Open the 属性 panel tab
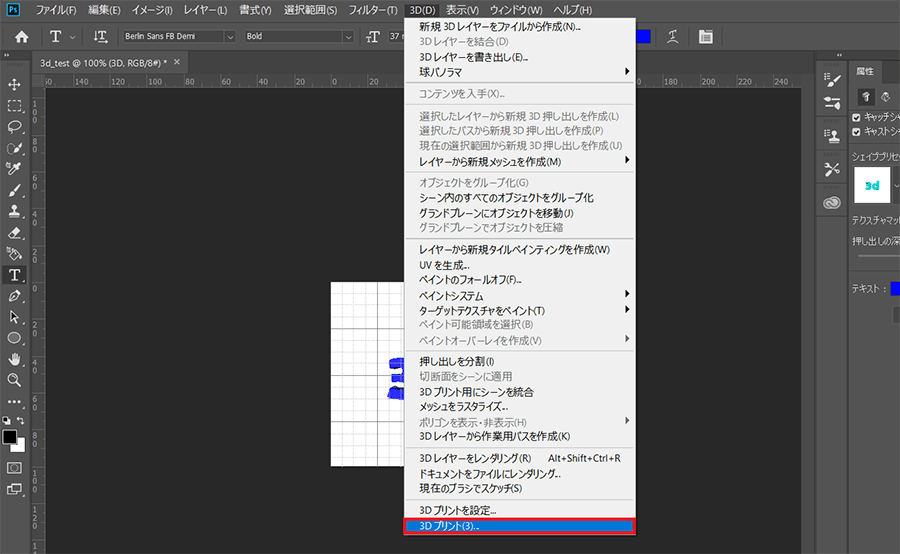 [x=865, y=71]
